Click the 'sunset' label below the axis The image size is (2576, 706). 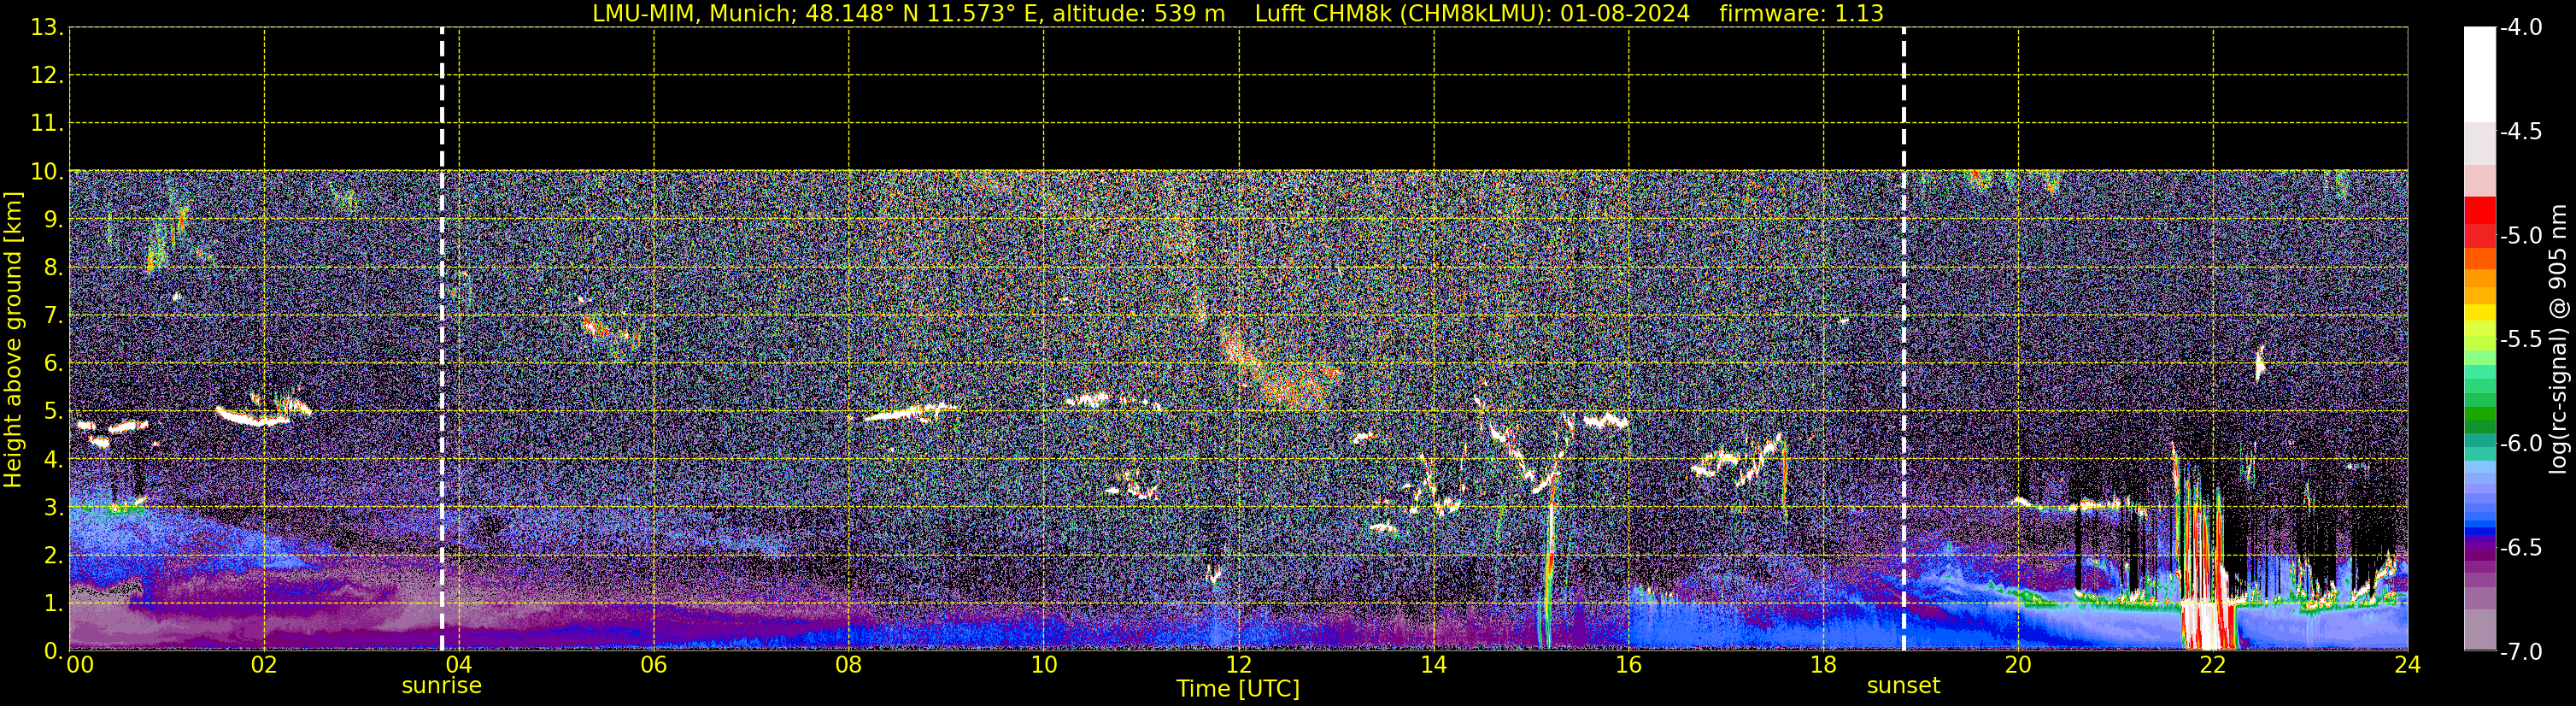click(x=1903, y=686)
